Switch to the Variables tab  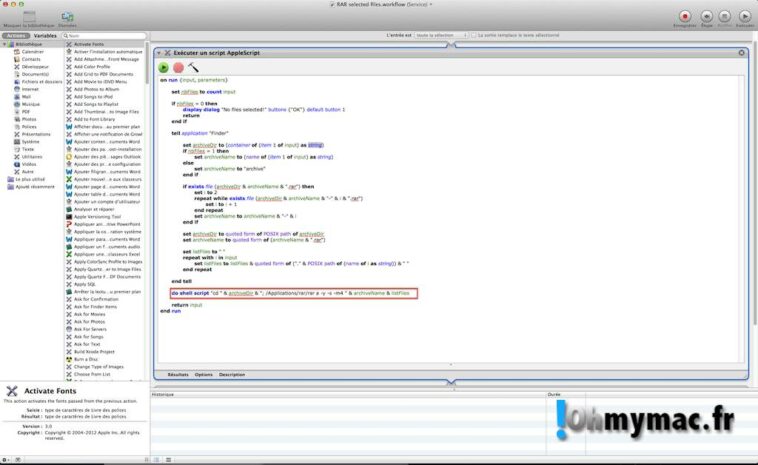click(46, 35)
